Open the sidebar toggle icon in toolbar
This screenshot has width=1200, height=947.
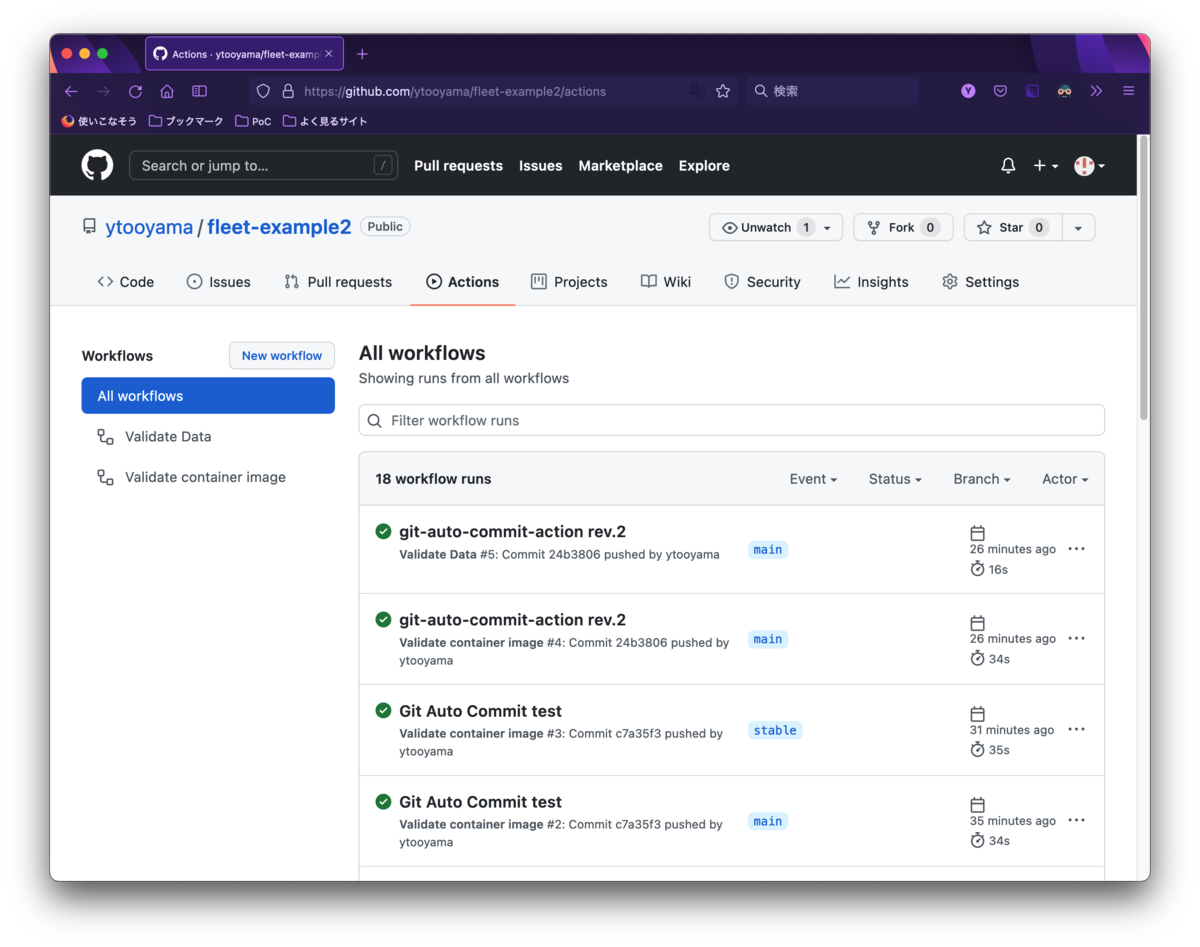(x=199, y=91)
